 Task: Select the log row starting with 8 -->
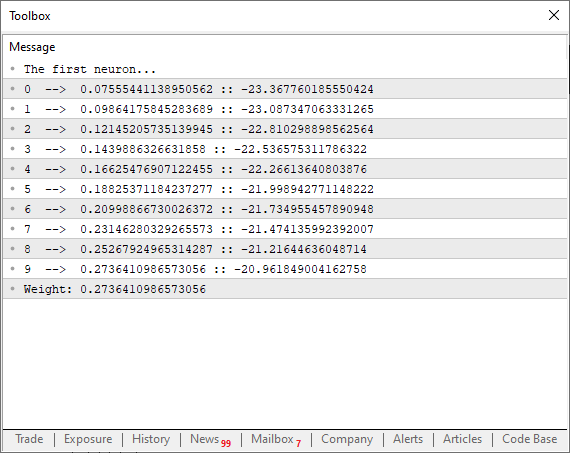tap(285, 249)
